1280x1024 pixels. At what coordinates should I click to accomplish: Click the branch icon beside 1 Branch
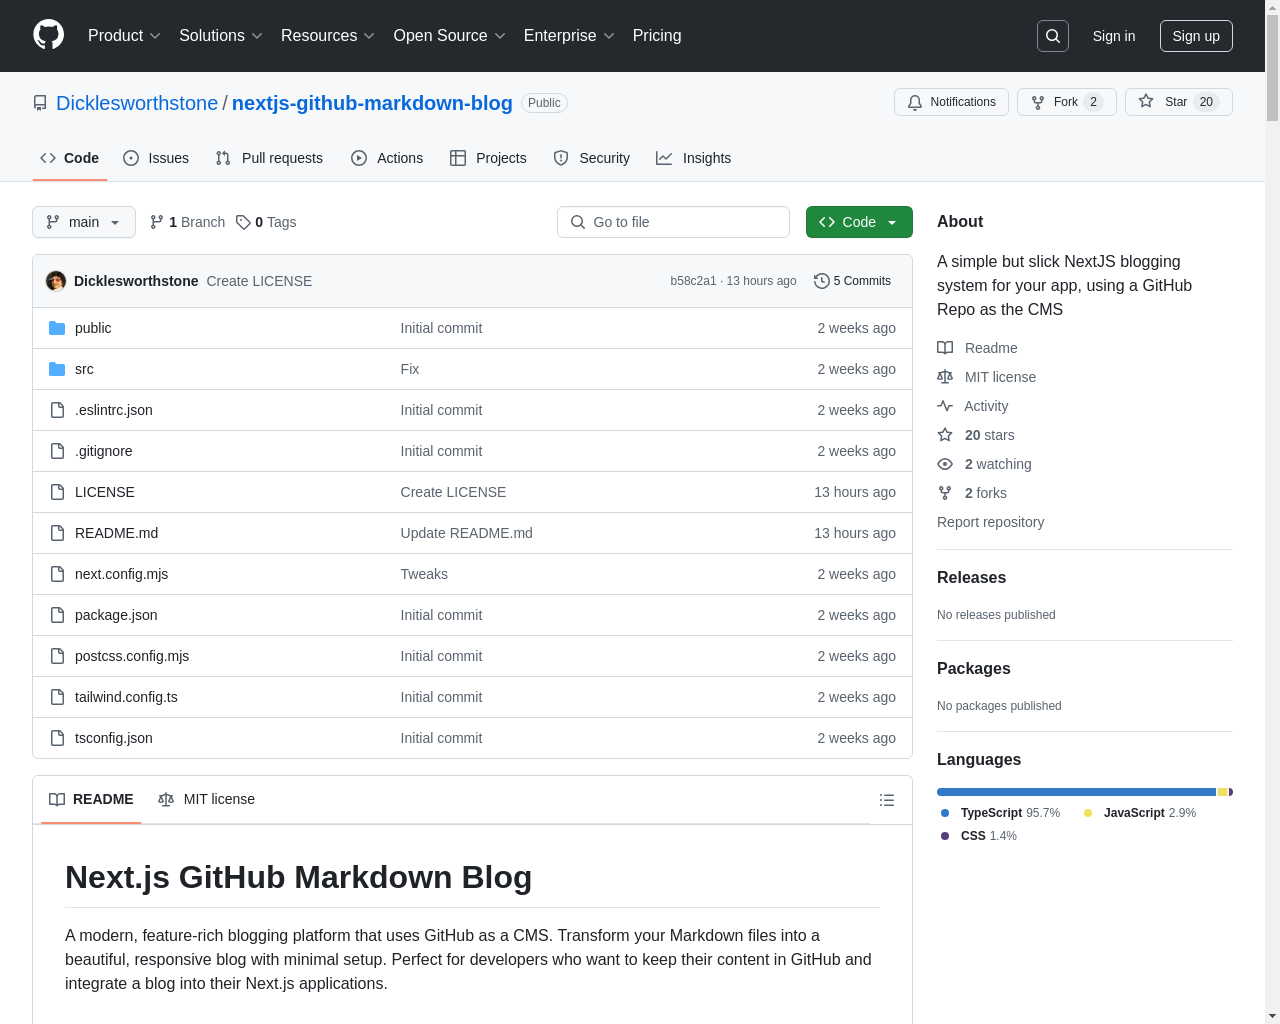(x=157, y=222)
